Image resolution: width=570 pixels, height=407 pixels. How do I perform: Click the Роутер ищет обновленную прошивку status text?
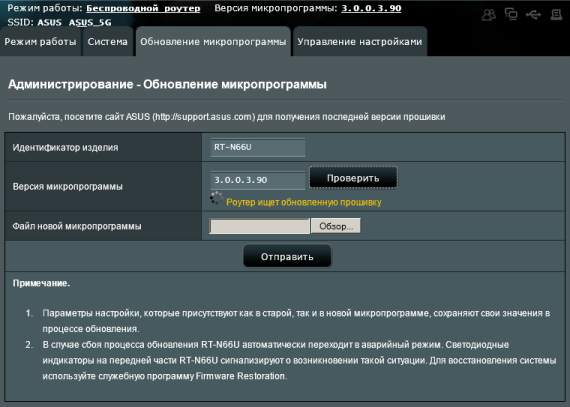coord(304,202)
